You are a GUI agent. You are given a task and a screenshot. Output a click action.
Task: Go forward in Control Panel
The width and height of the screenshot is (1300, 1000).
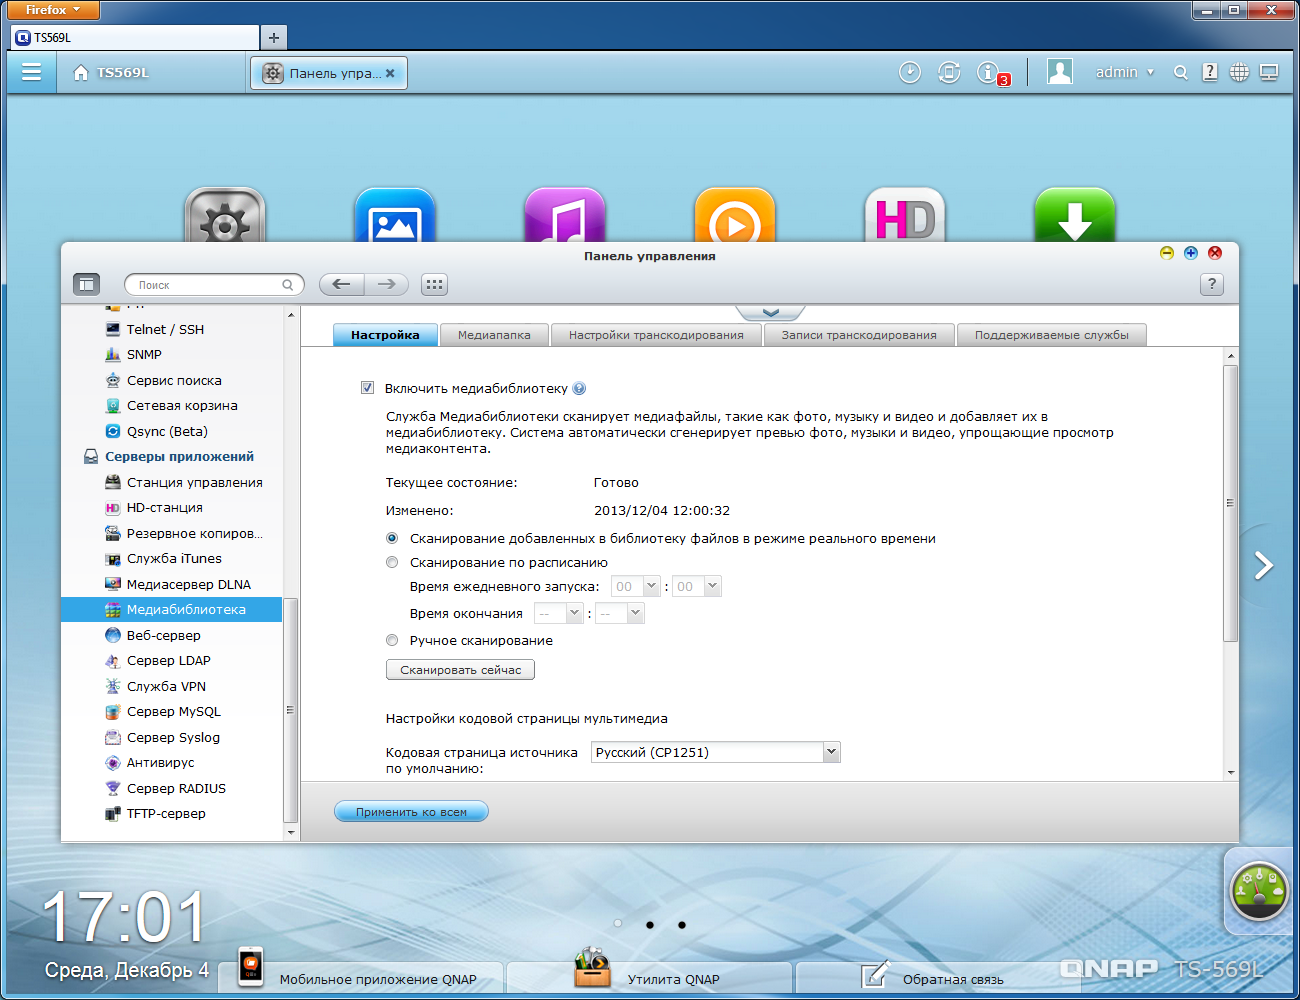point(386,284)
